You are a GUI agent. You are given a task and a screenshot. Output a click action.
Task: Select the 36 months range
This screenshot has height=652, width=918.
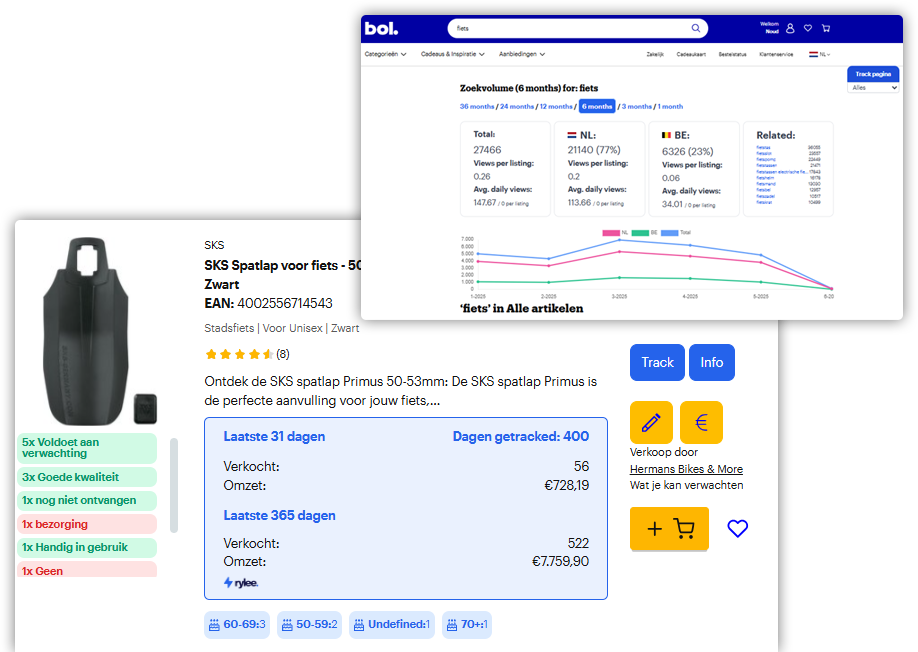pyautogui.click(x=477, y=107)
